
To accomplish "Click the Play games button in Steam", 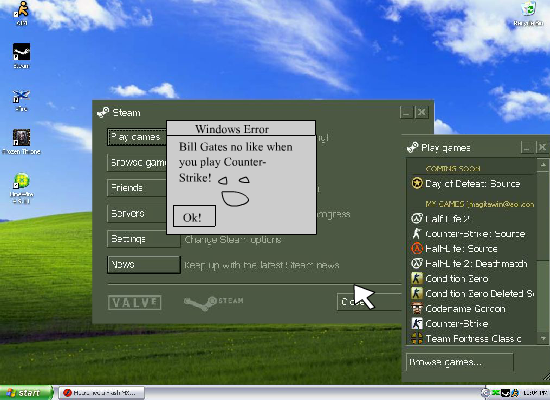I will pyautogui.click(x=137, y=137).
